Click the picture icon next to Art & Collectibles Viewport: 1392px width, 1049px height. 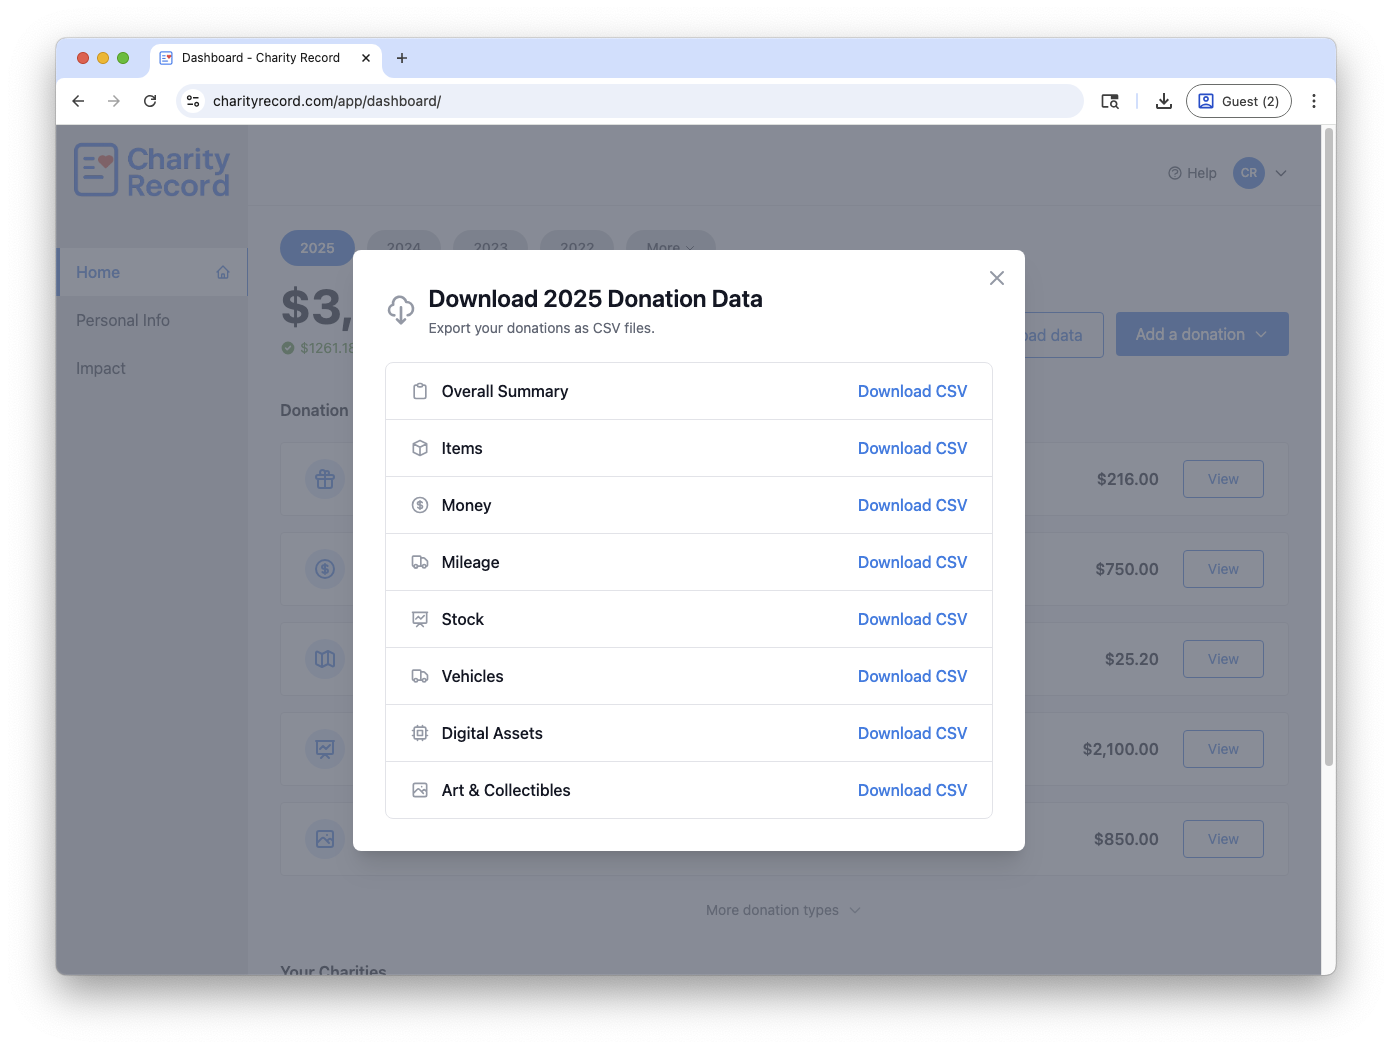(x=420, y=790)
